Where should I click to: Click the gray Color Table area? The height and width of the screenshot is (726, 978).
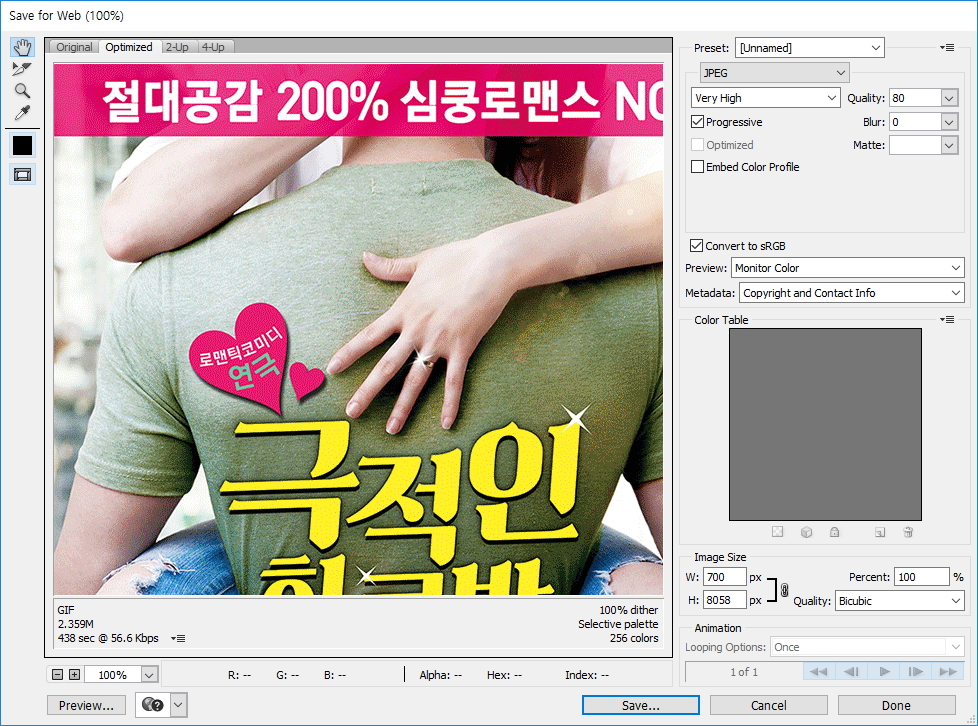point(825,424)
